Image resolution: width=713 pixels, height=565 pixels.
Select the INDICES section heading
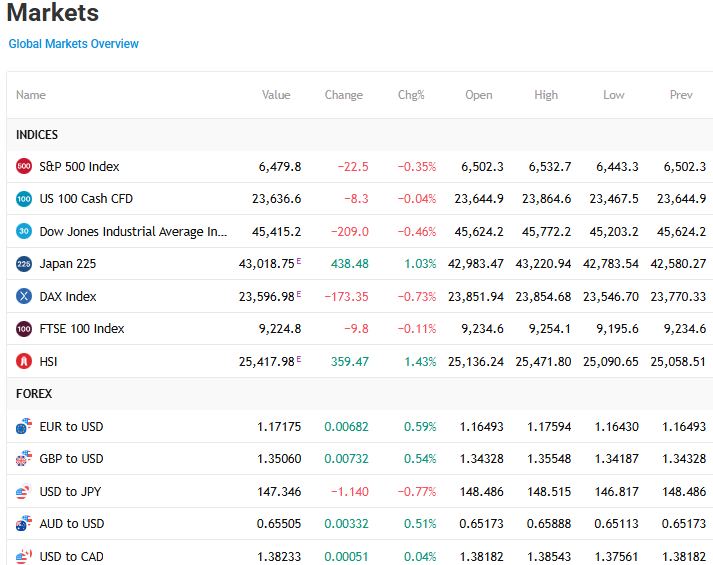(x=37, y=135)
